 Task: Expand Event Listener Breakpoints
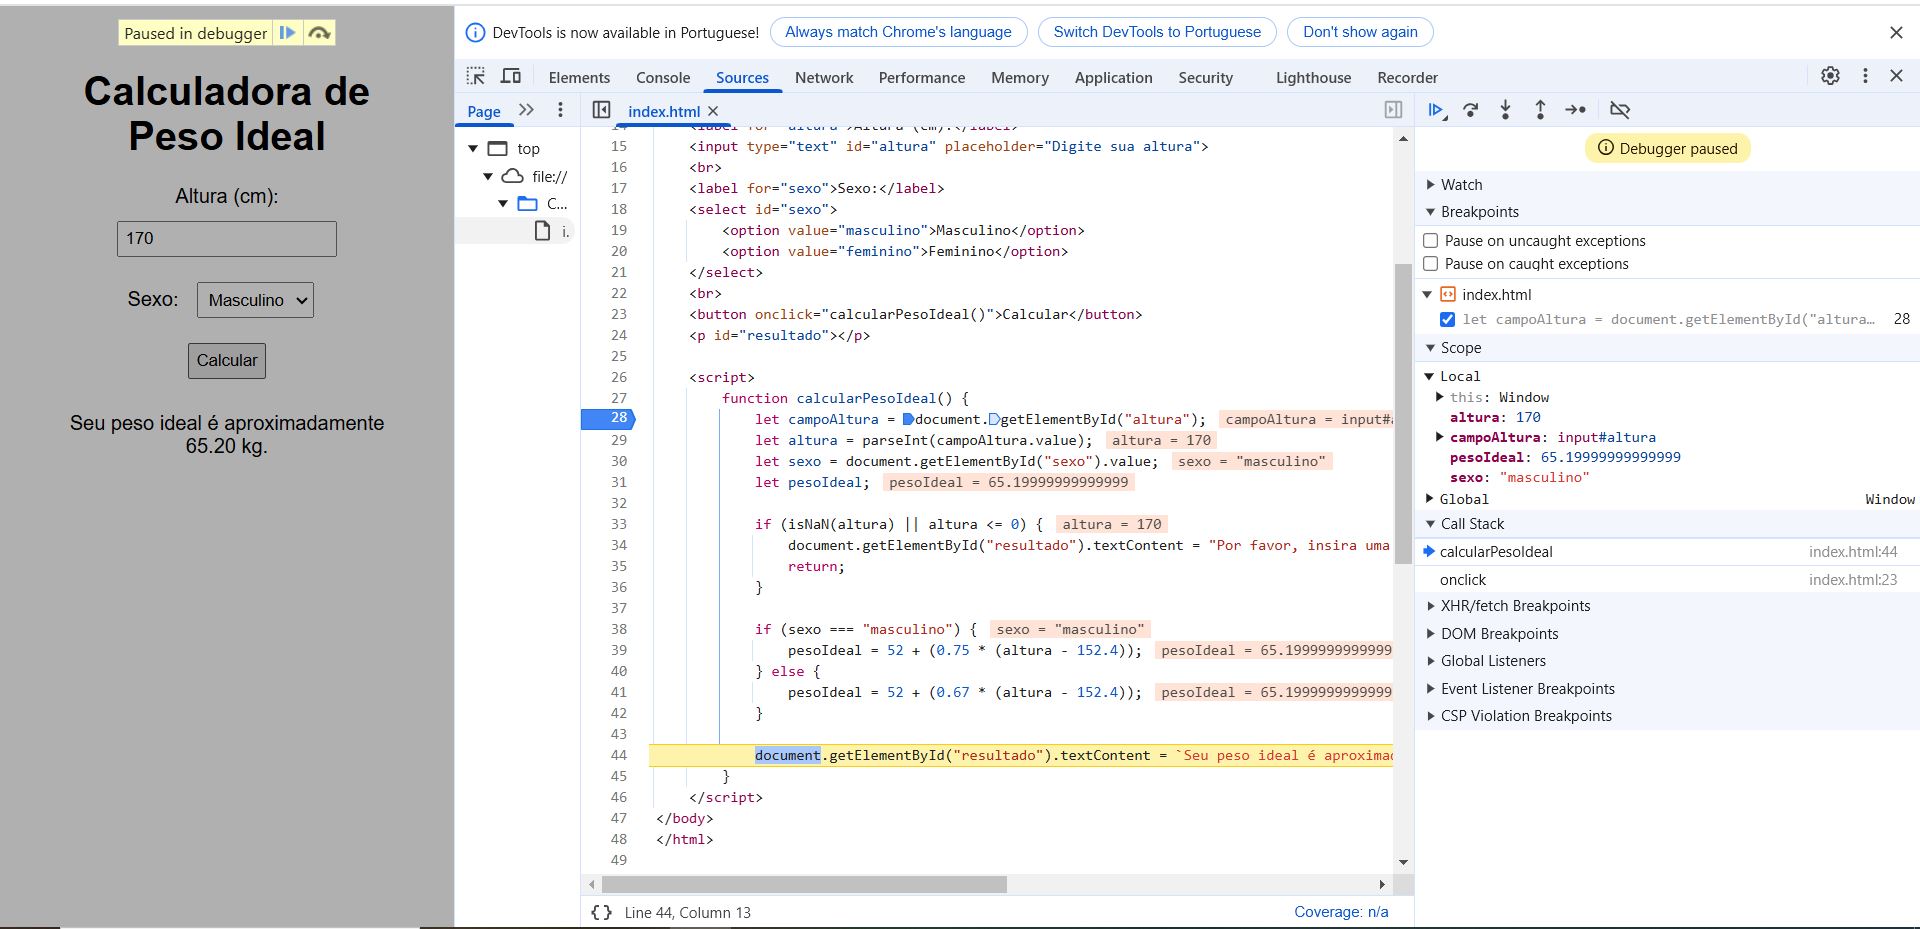[x=1431, y=689]
